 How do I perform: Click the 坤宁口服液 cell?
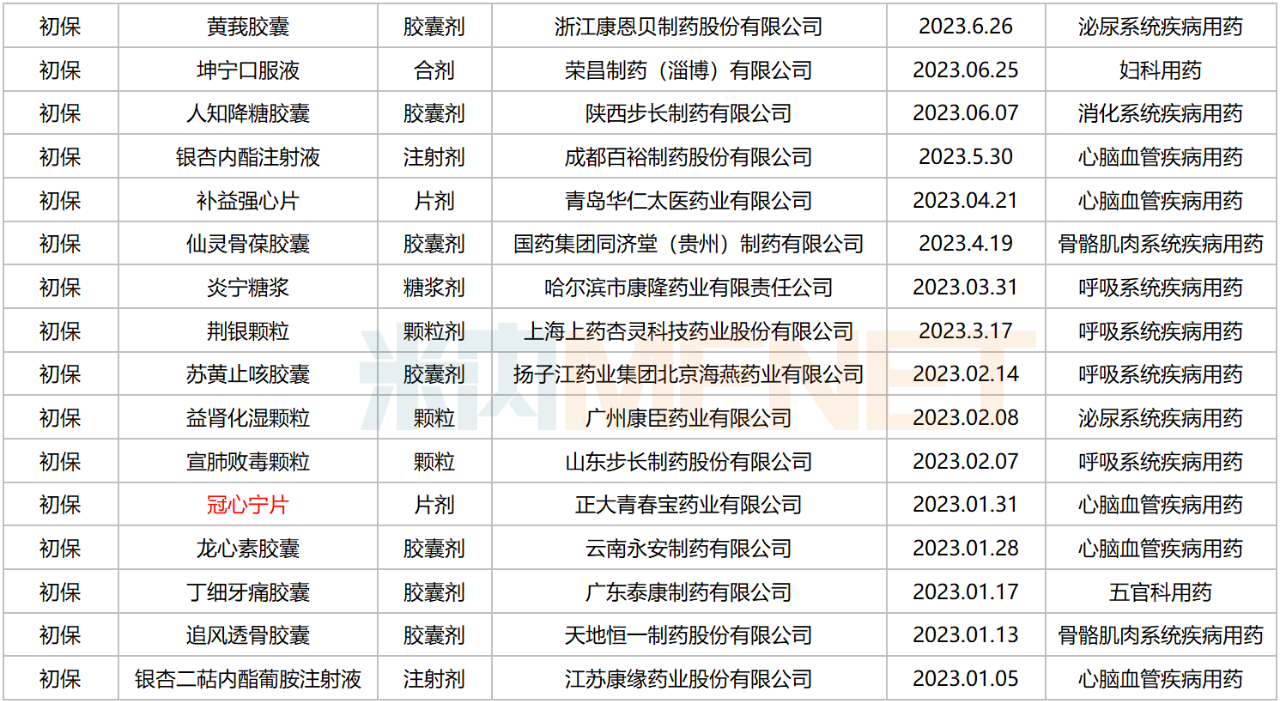pyautogui.click(x=248, y=70)
